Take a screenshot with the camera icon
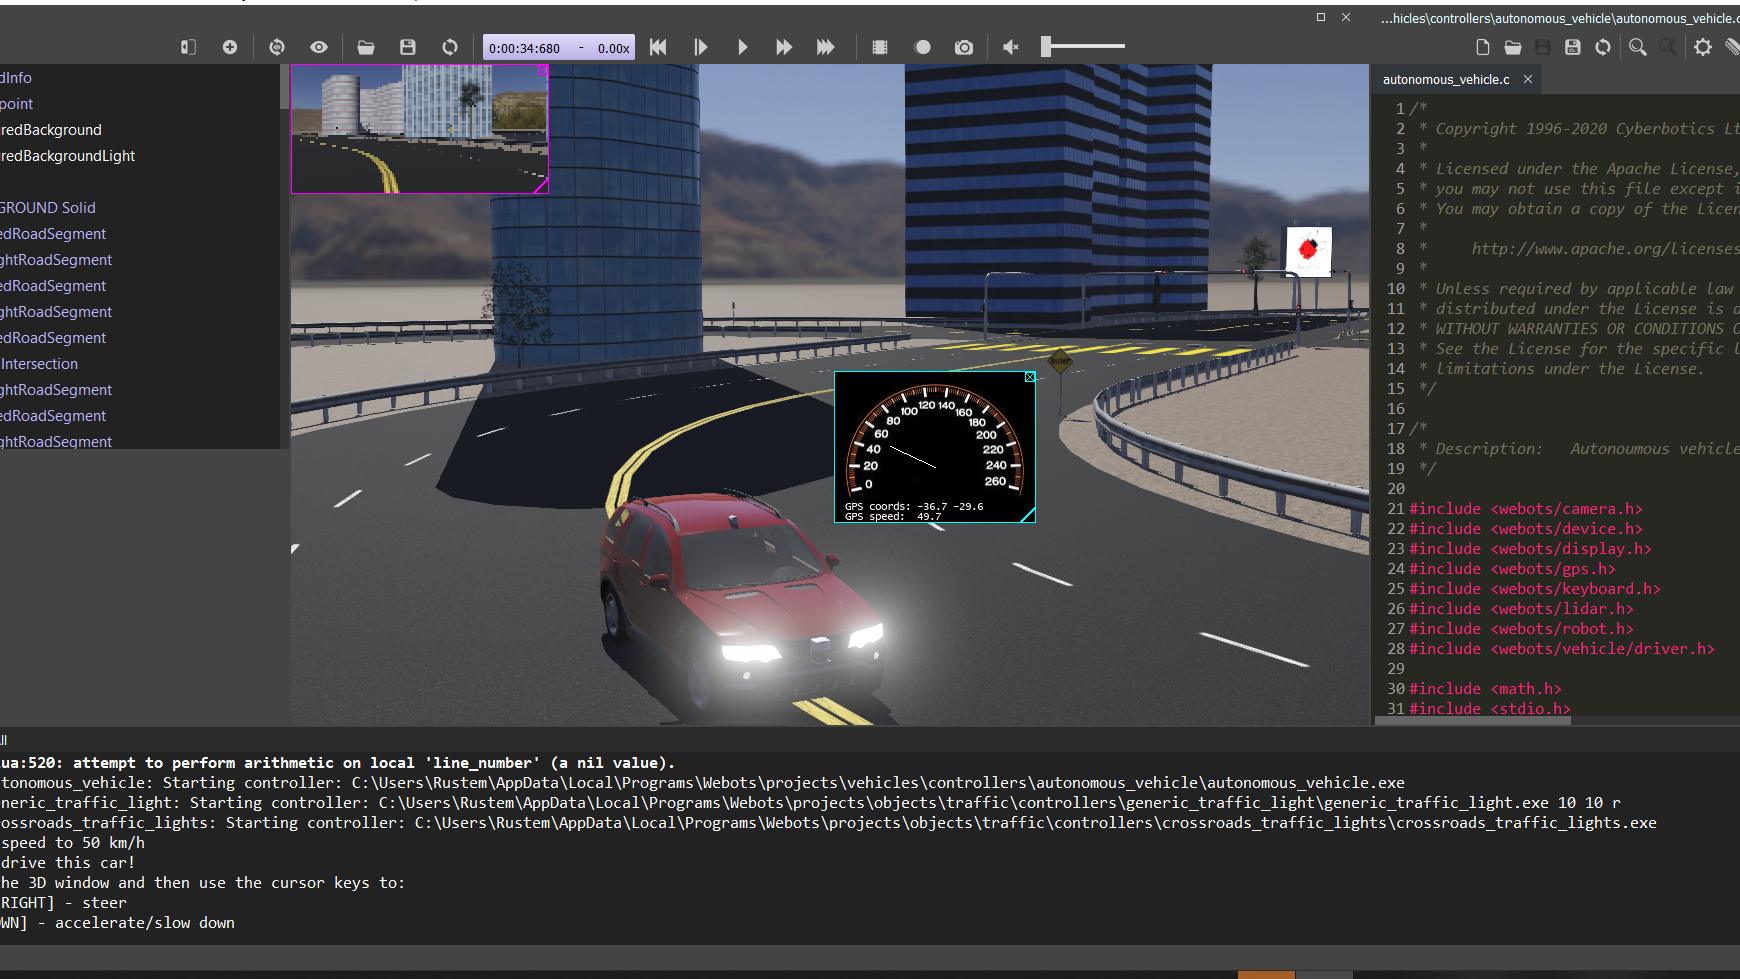Viewport: 1740px width, 979px height. tap(964, 47)
